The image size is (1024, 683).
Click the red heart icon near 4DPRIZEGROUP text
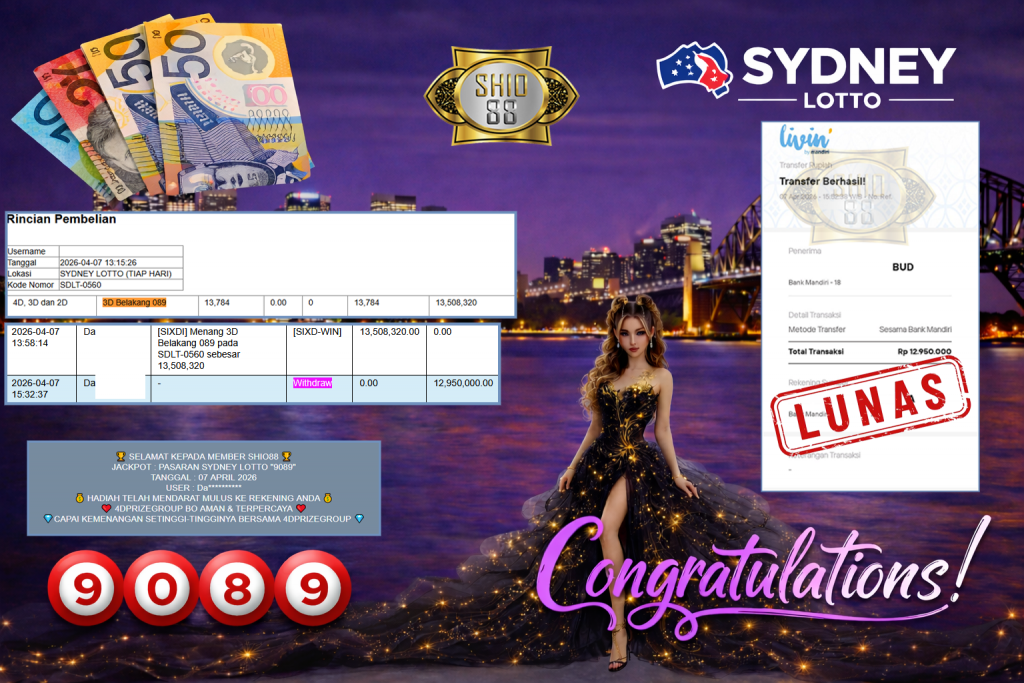click(x=107, y=508)
